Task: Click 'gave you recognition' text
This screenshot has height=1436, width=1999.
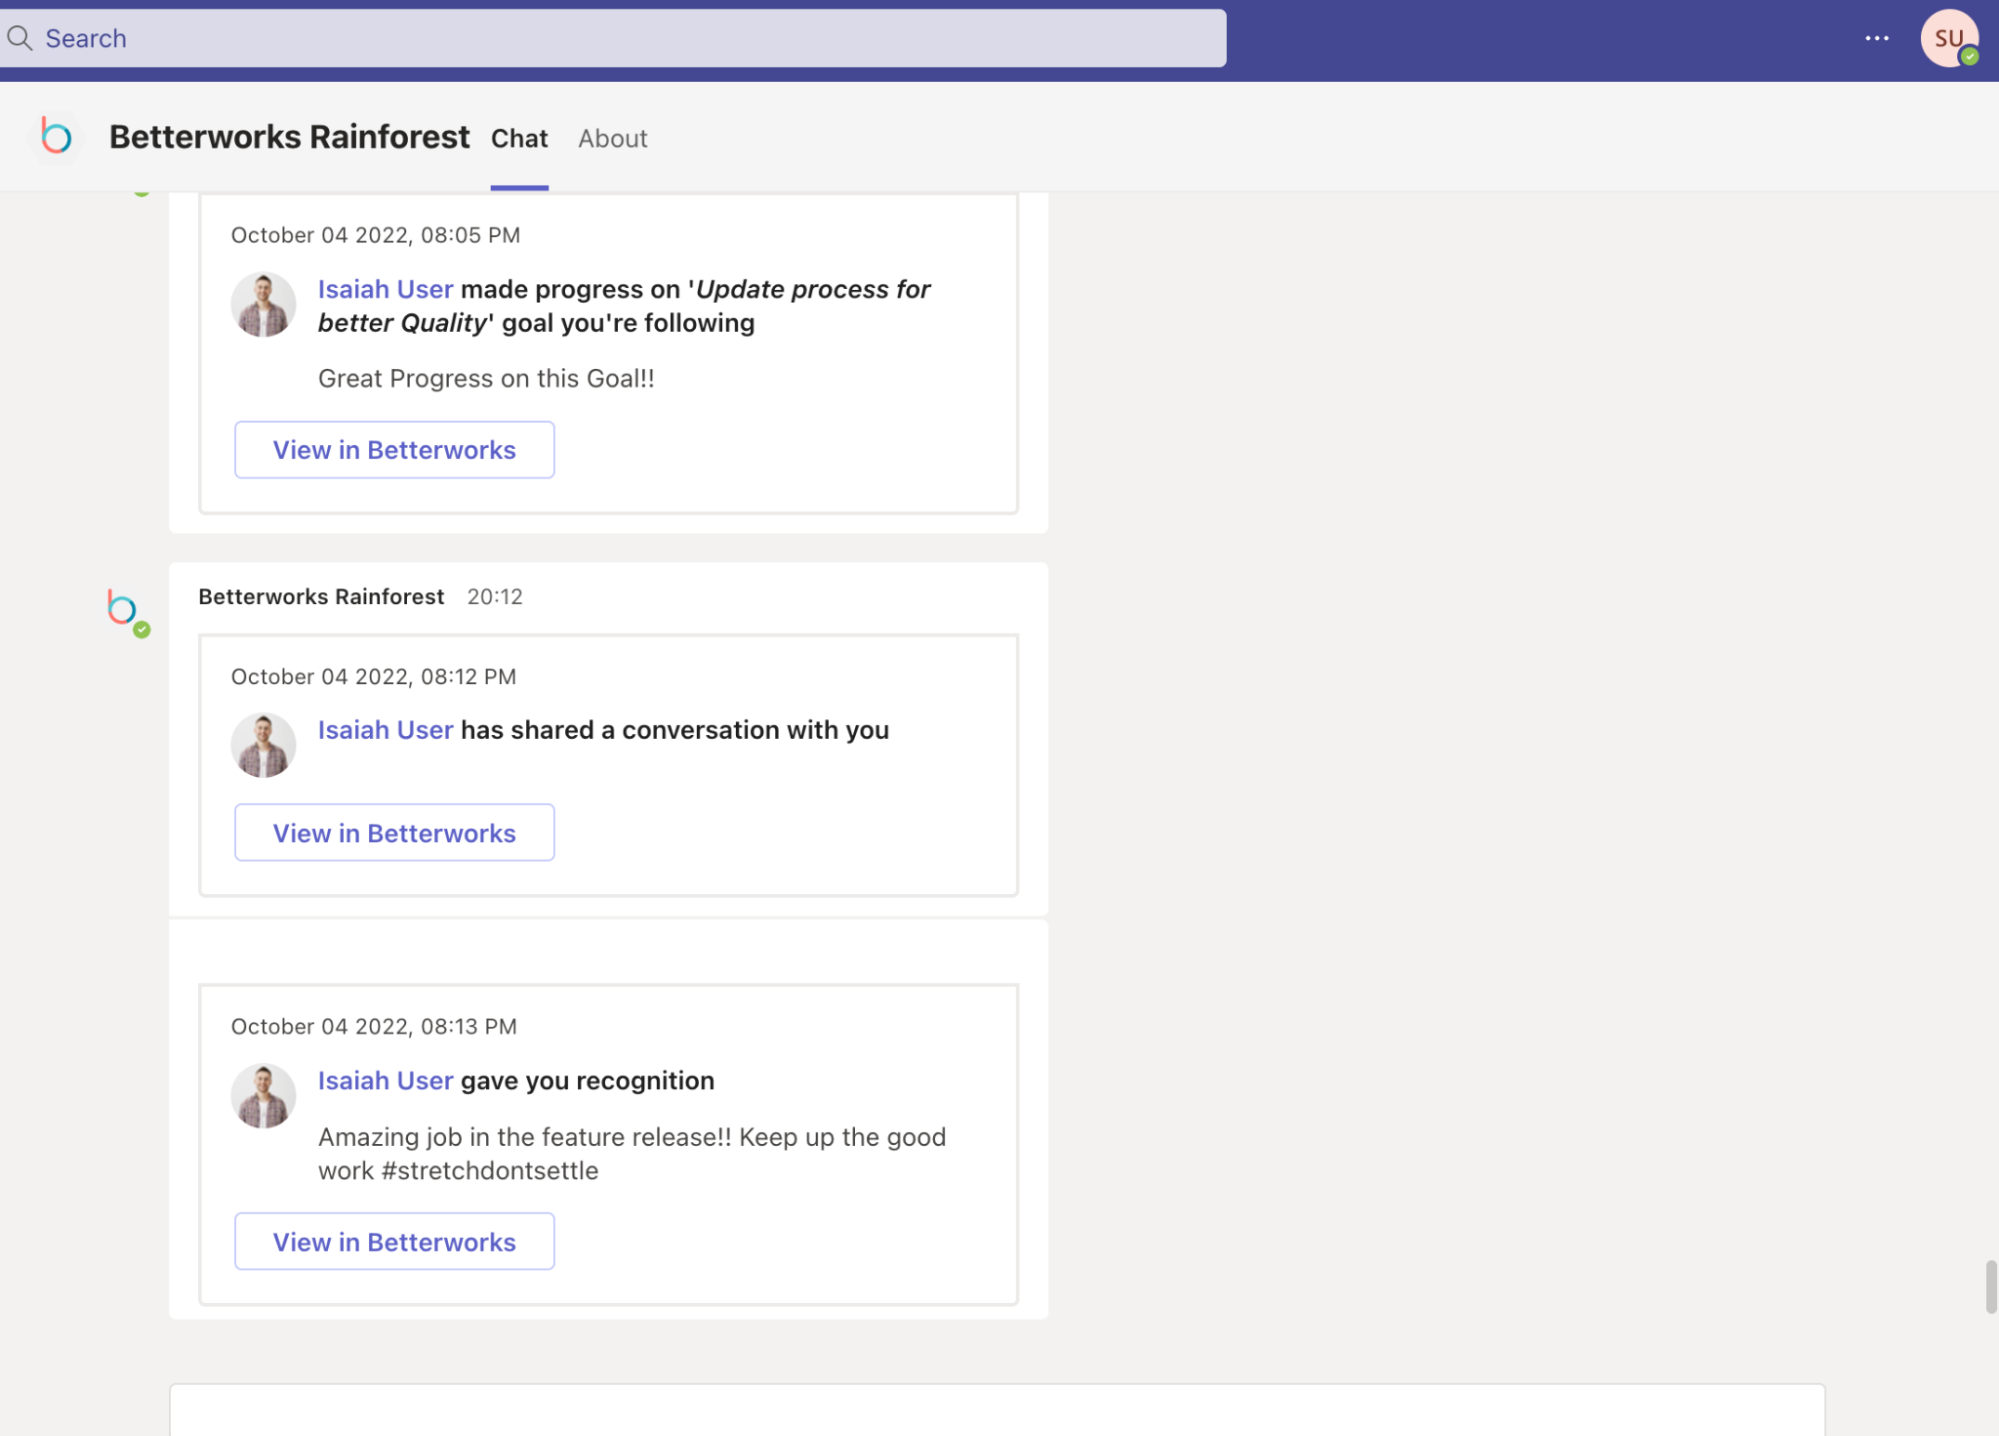Action: click(x=588, y=1081)
